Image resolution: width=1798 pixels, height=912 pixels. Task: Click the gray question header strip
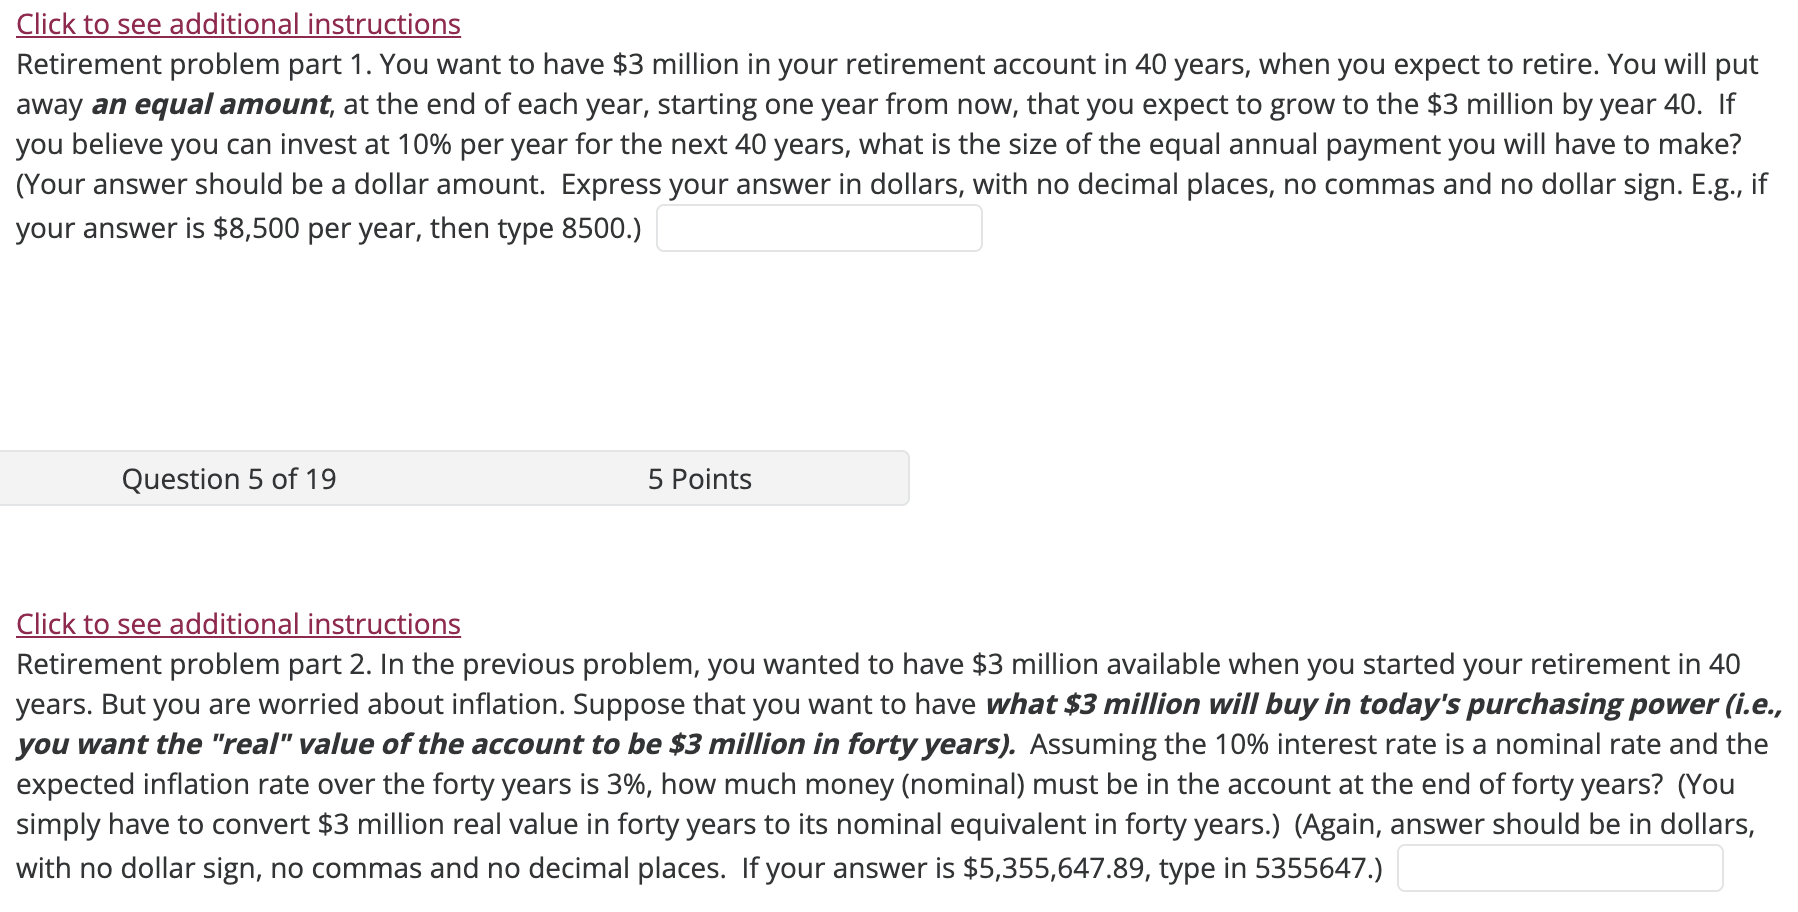[455, 478]
